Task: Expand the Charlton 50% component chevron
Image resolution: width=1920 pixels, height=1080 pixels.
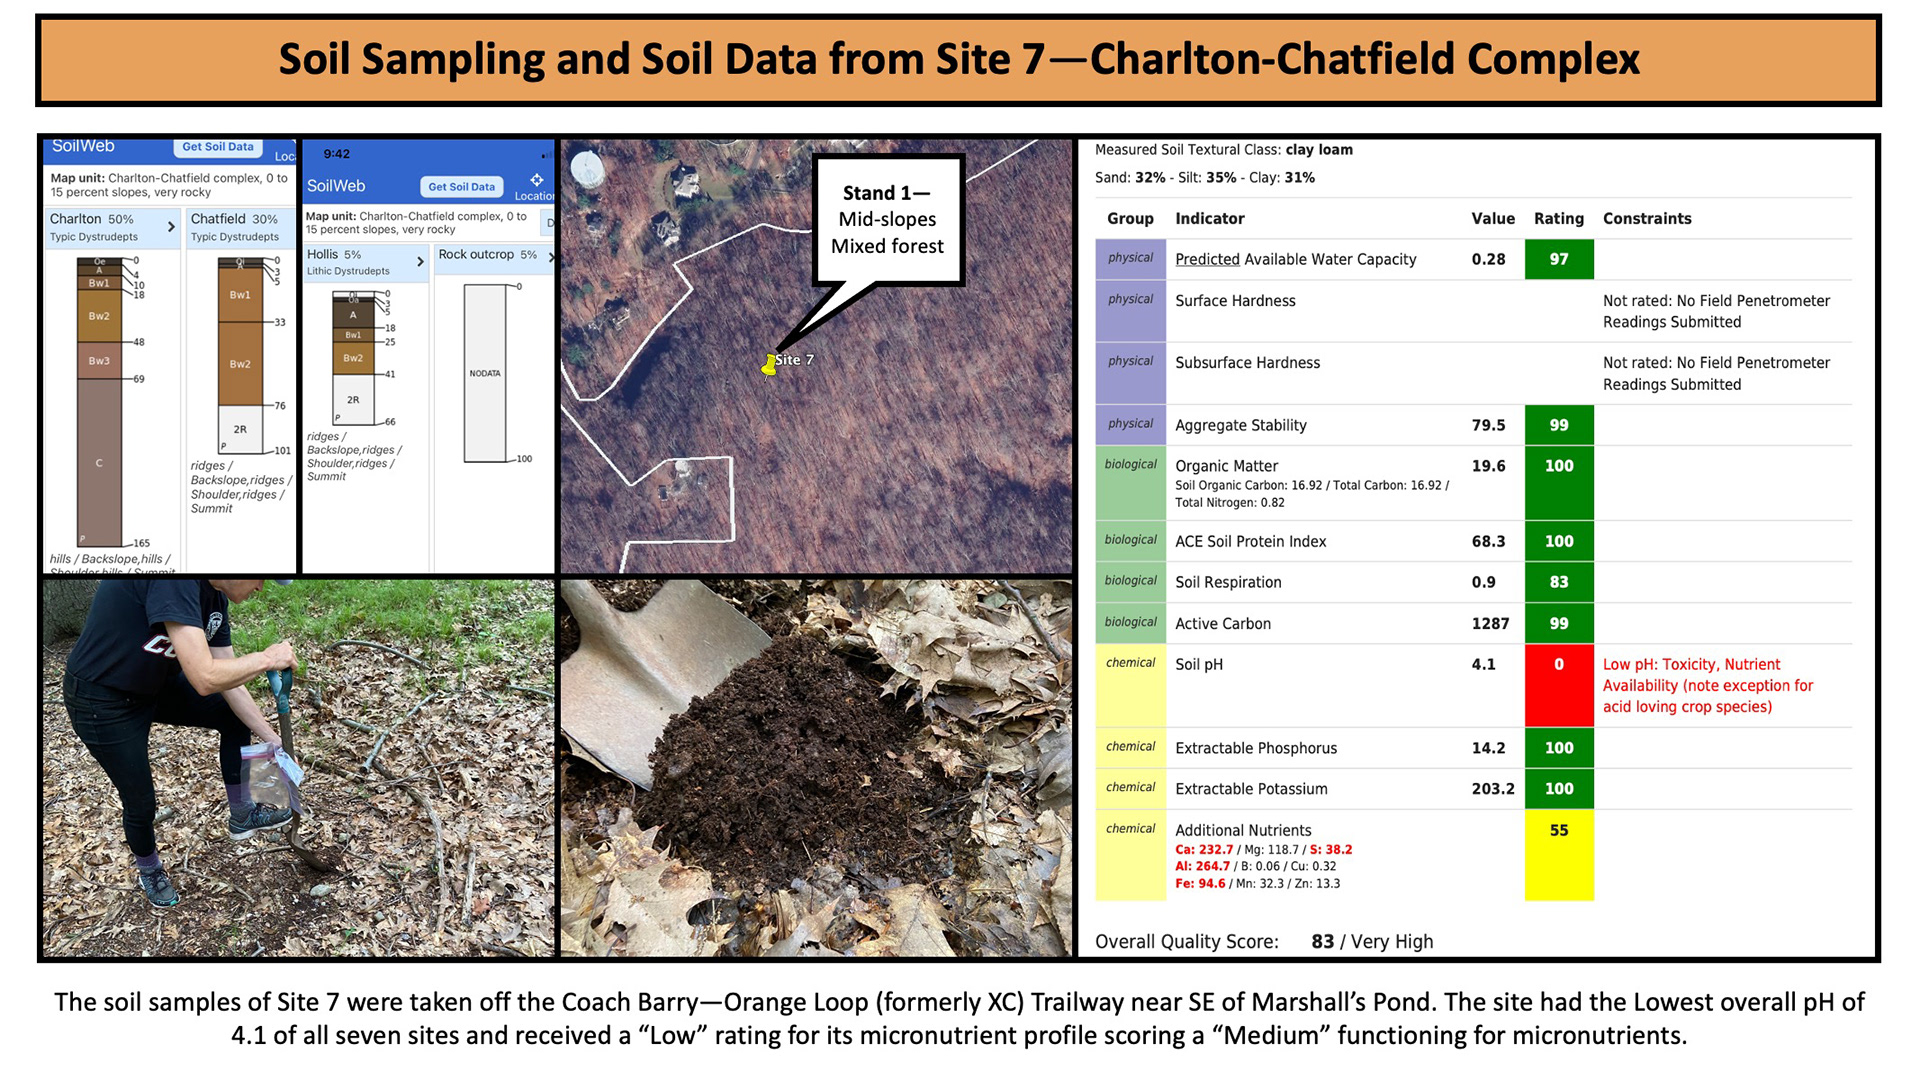Action: 171,227
